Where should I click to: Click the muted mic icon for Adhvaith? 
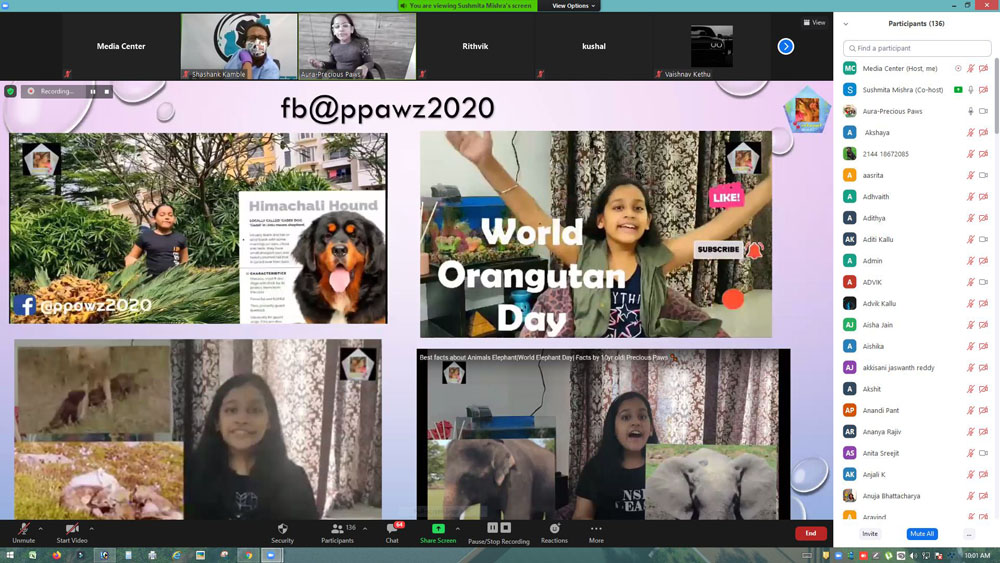(971, 196)
